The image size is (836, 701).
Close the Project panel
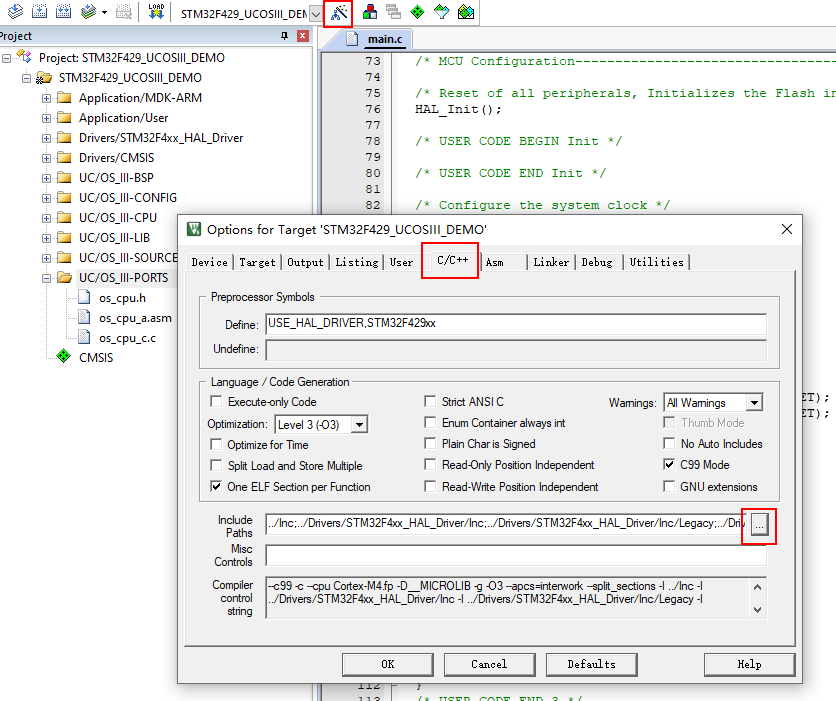[x=303, y=36]
